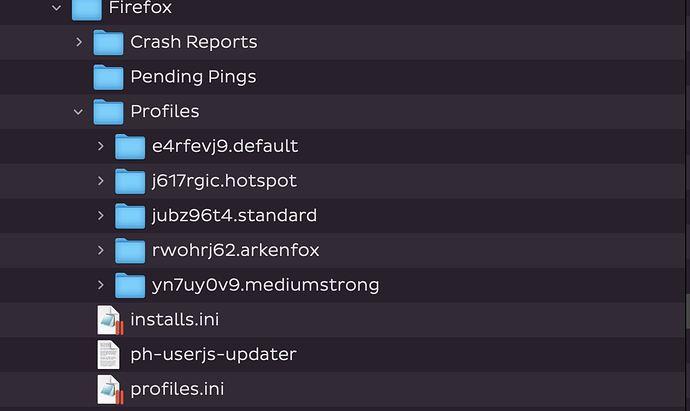Expand yn7uy0v9.mediumstrong disclosure arrow

pos(100,285)
